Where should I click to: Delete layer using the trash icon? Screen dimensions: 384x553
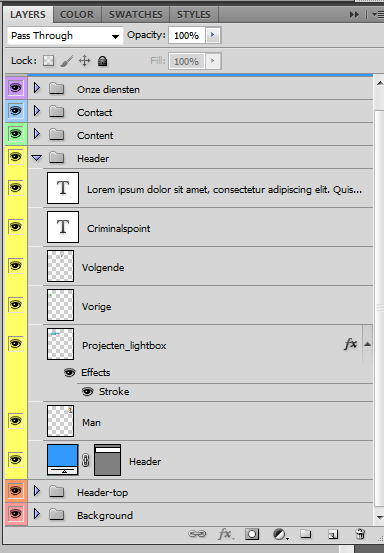[x=360, y=534]
